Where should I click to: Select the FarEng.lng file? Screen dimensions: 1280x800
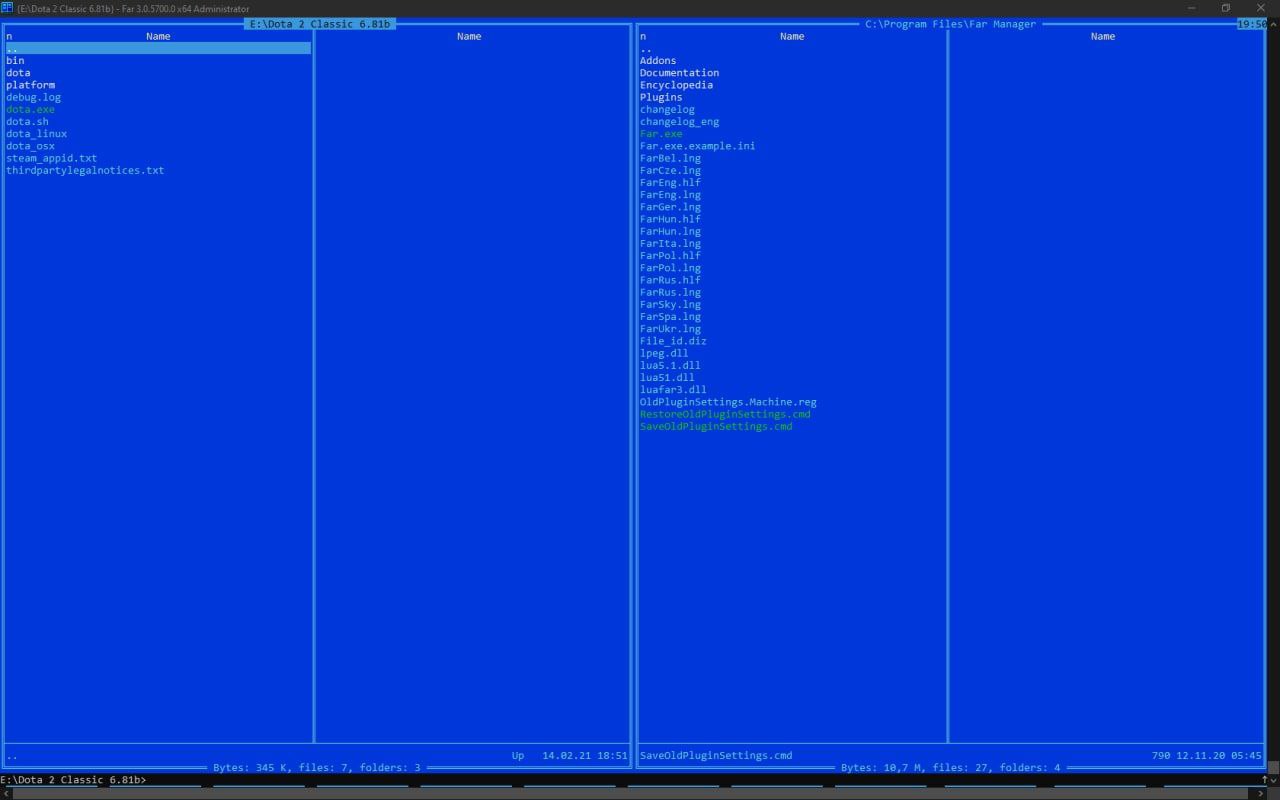[670, 194]
